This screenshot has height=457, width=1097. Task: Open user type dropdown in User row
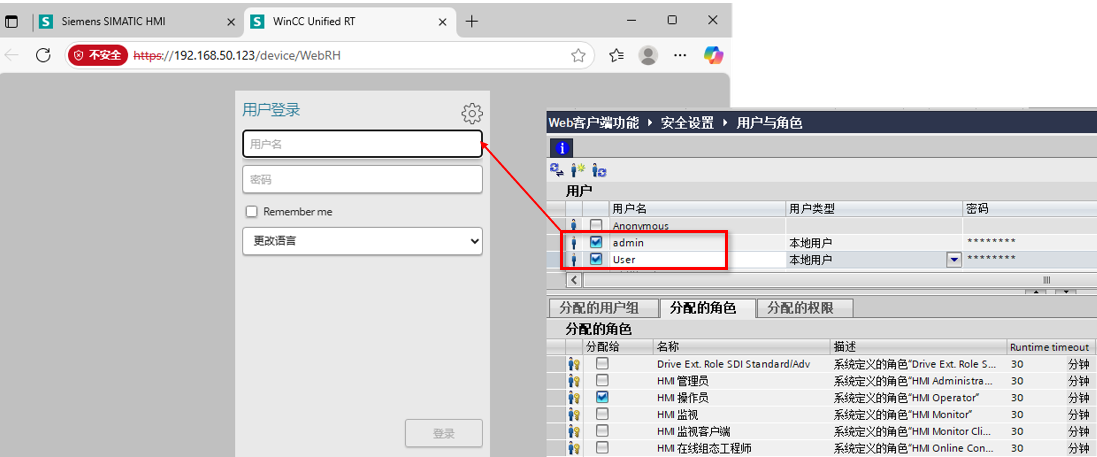[953, 260]
